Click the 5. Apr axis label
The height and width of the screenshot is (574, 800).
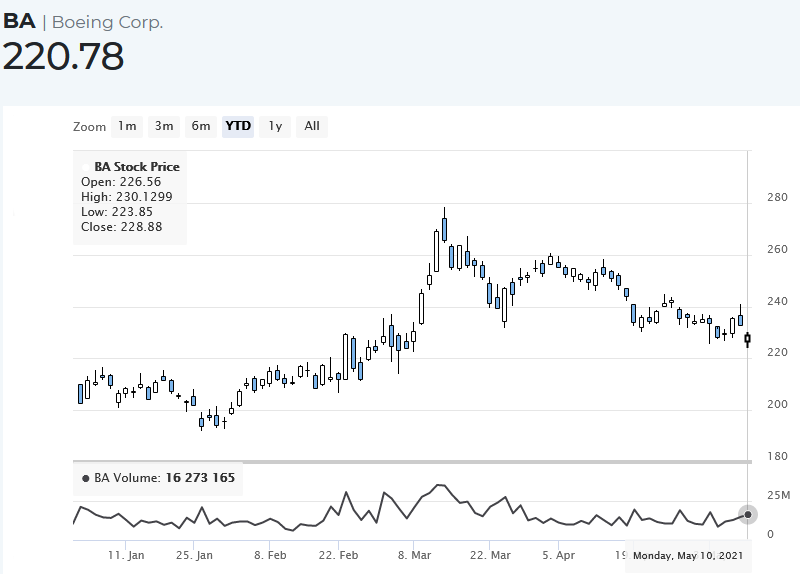558,554
